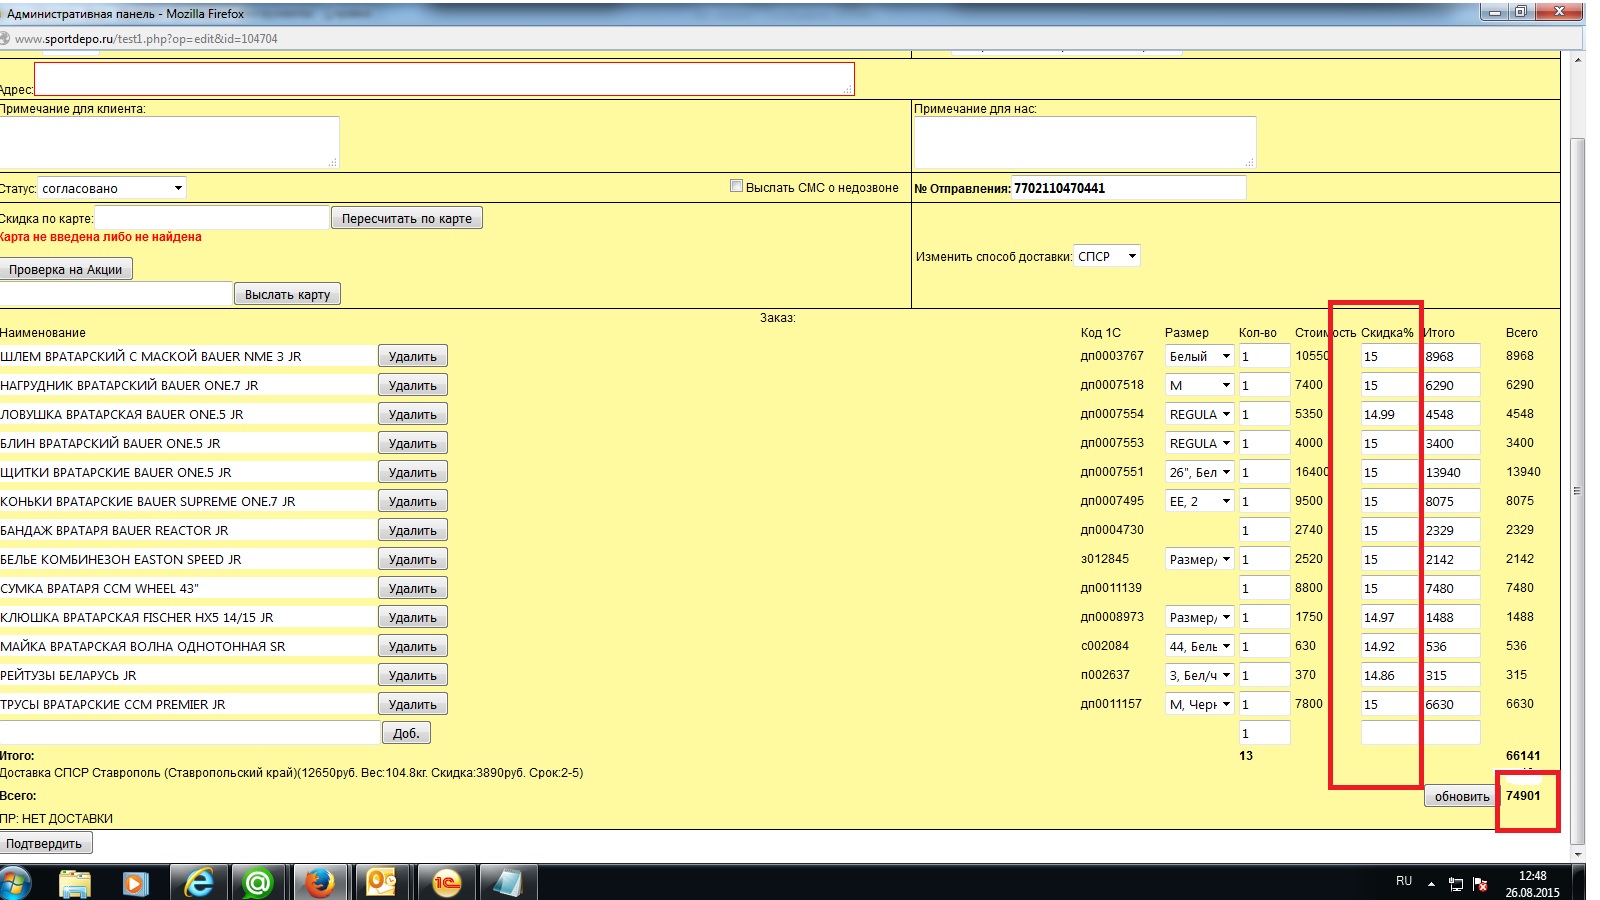
Task: Open delivery method dropdown СПСР
Action: pos(1106,256)
